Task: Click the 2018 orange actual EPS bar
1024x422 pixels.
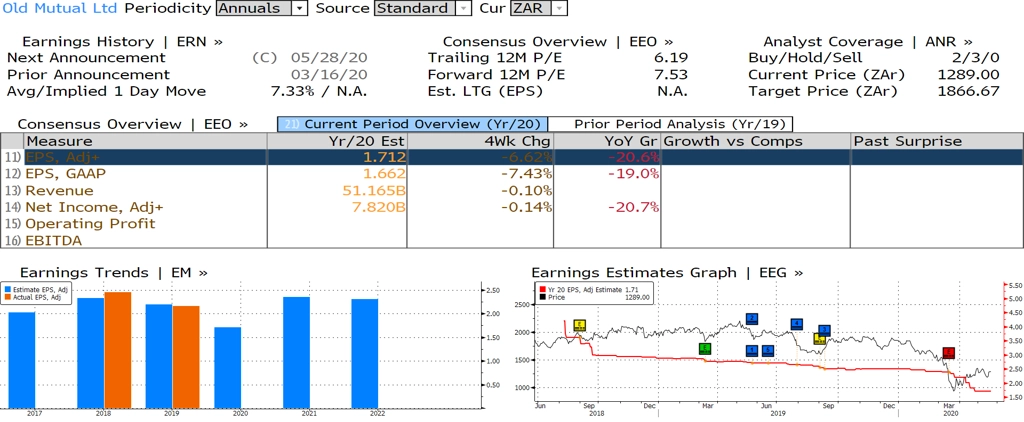Action: [118, 349]
